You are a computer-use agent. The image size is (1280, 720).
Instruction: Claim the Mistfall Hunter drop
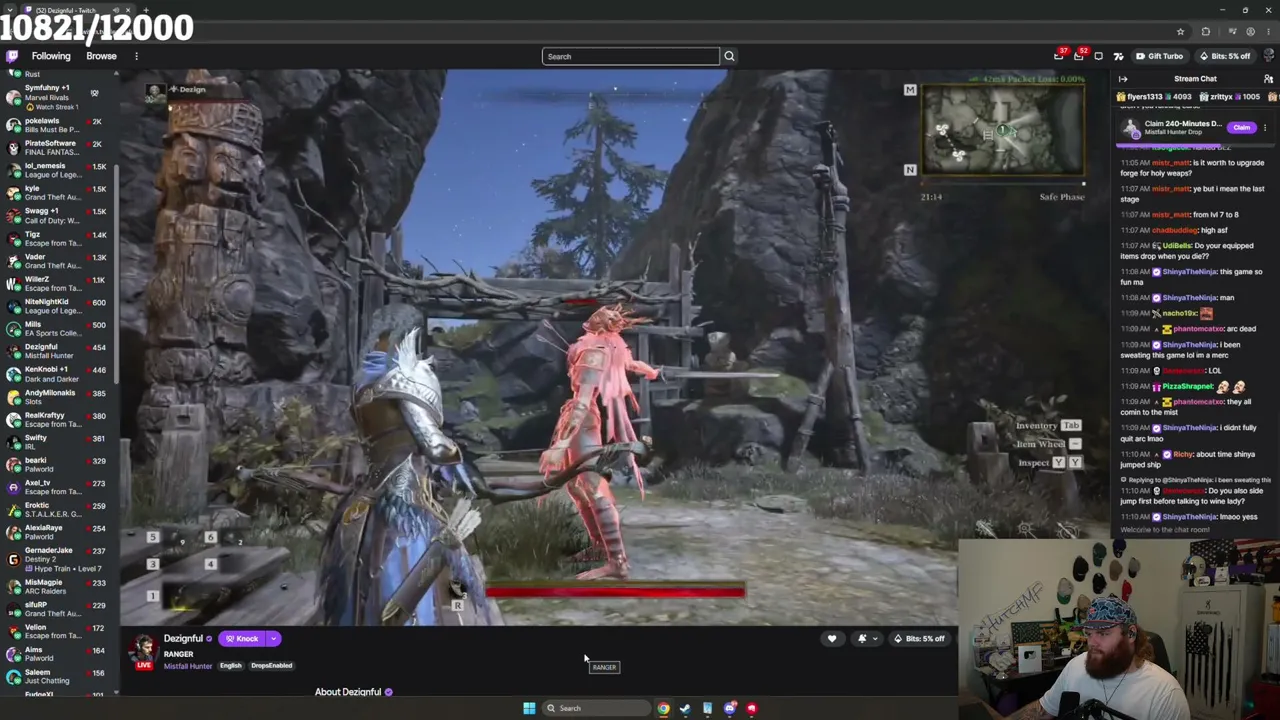(1241, 128)
